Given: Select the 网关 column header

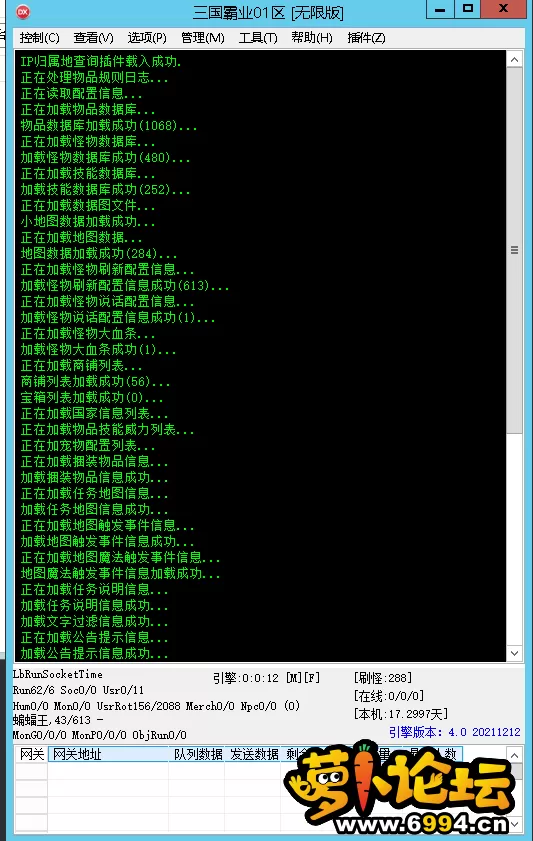Looking at the screenshot, I should 32,754.
